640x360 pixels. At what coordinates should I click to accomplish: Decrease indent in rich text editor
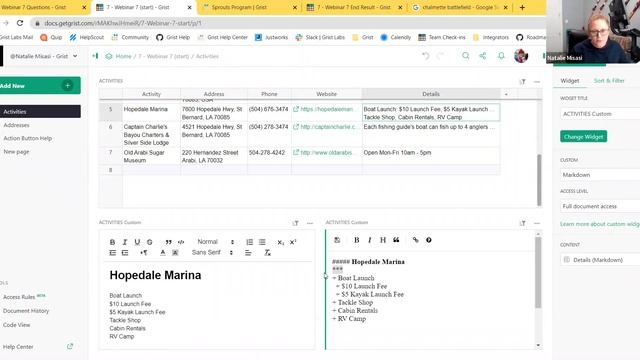[x=113, y=253]
